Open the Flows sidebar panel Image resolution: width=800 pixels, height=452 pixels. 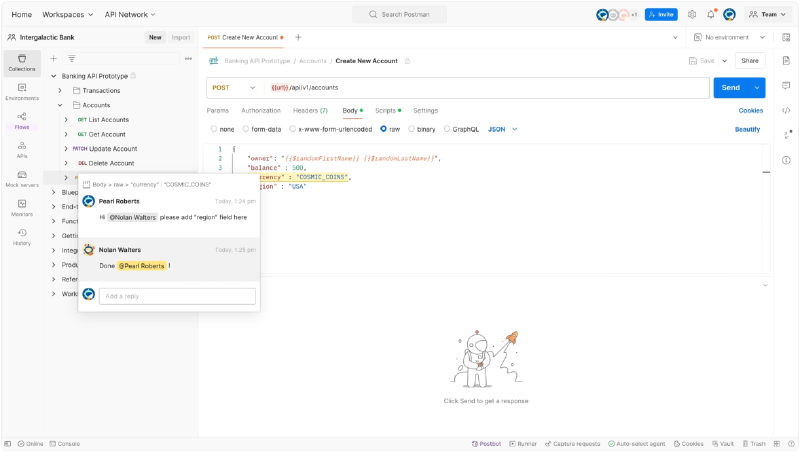coord(22,121)
